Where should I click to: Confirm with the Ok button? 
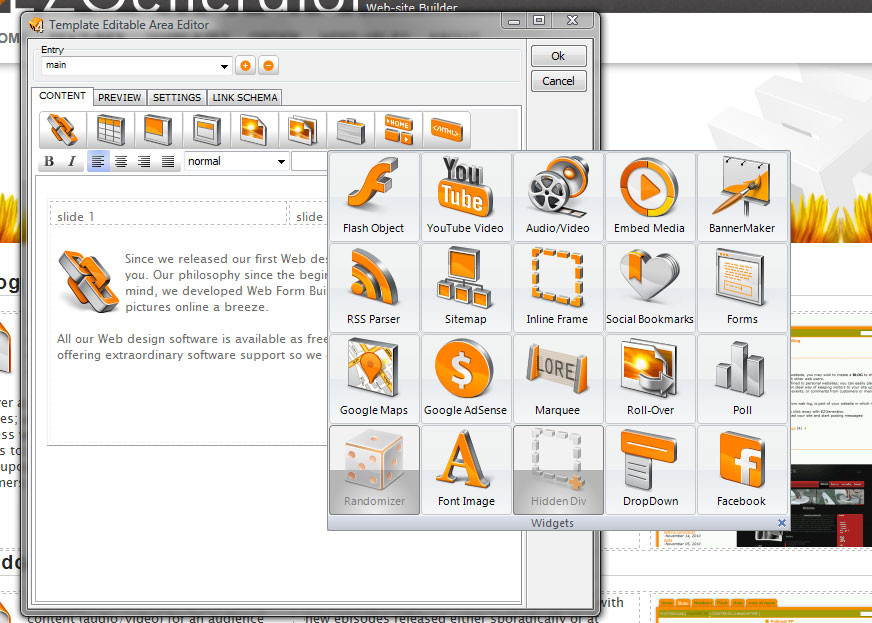[558, 56]
